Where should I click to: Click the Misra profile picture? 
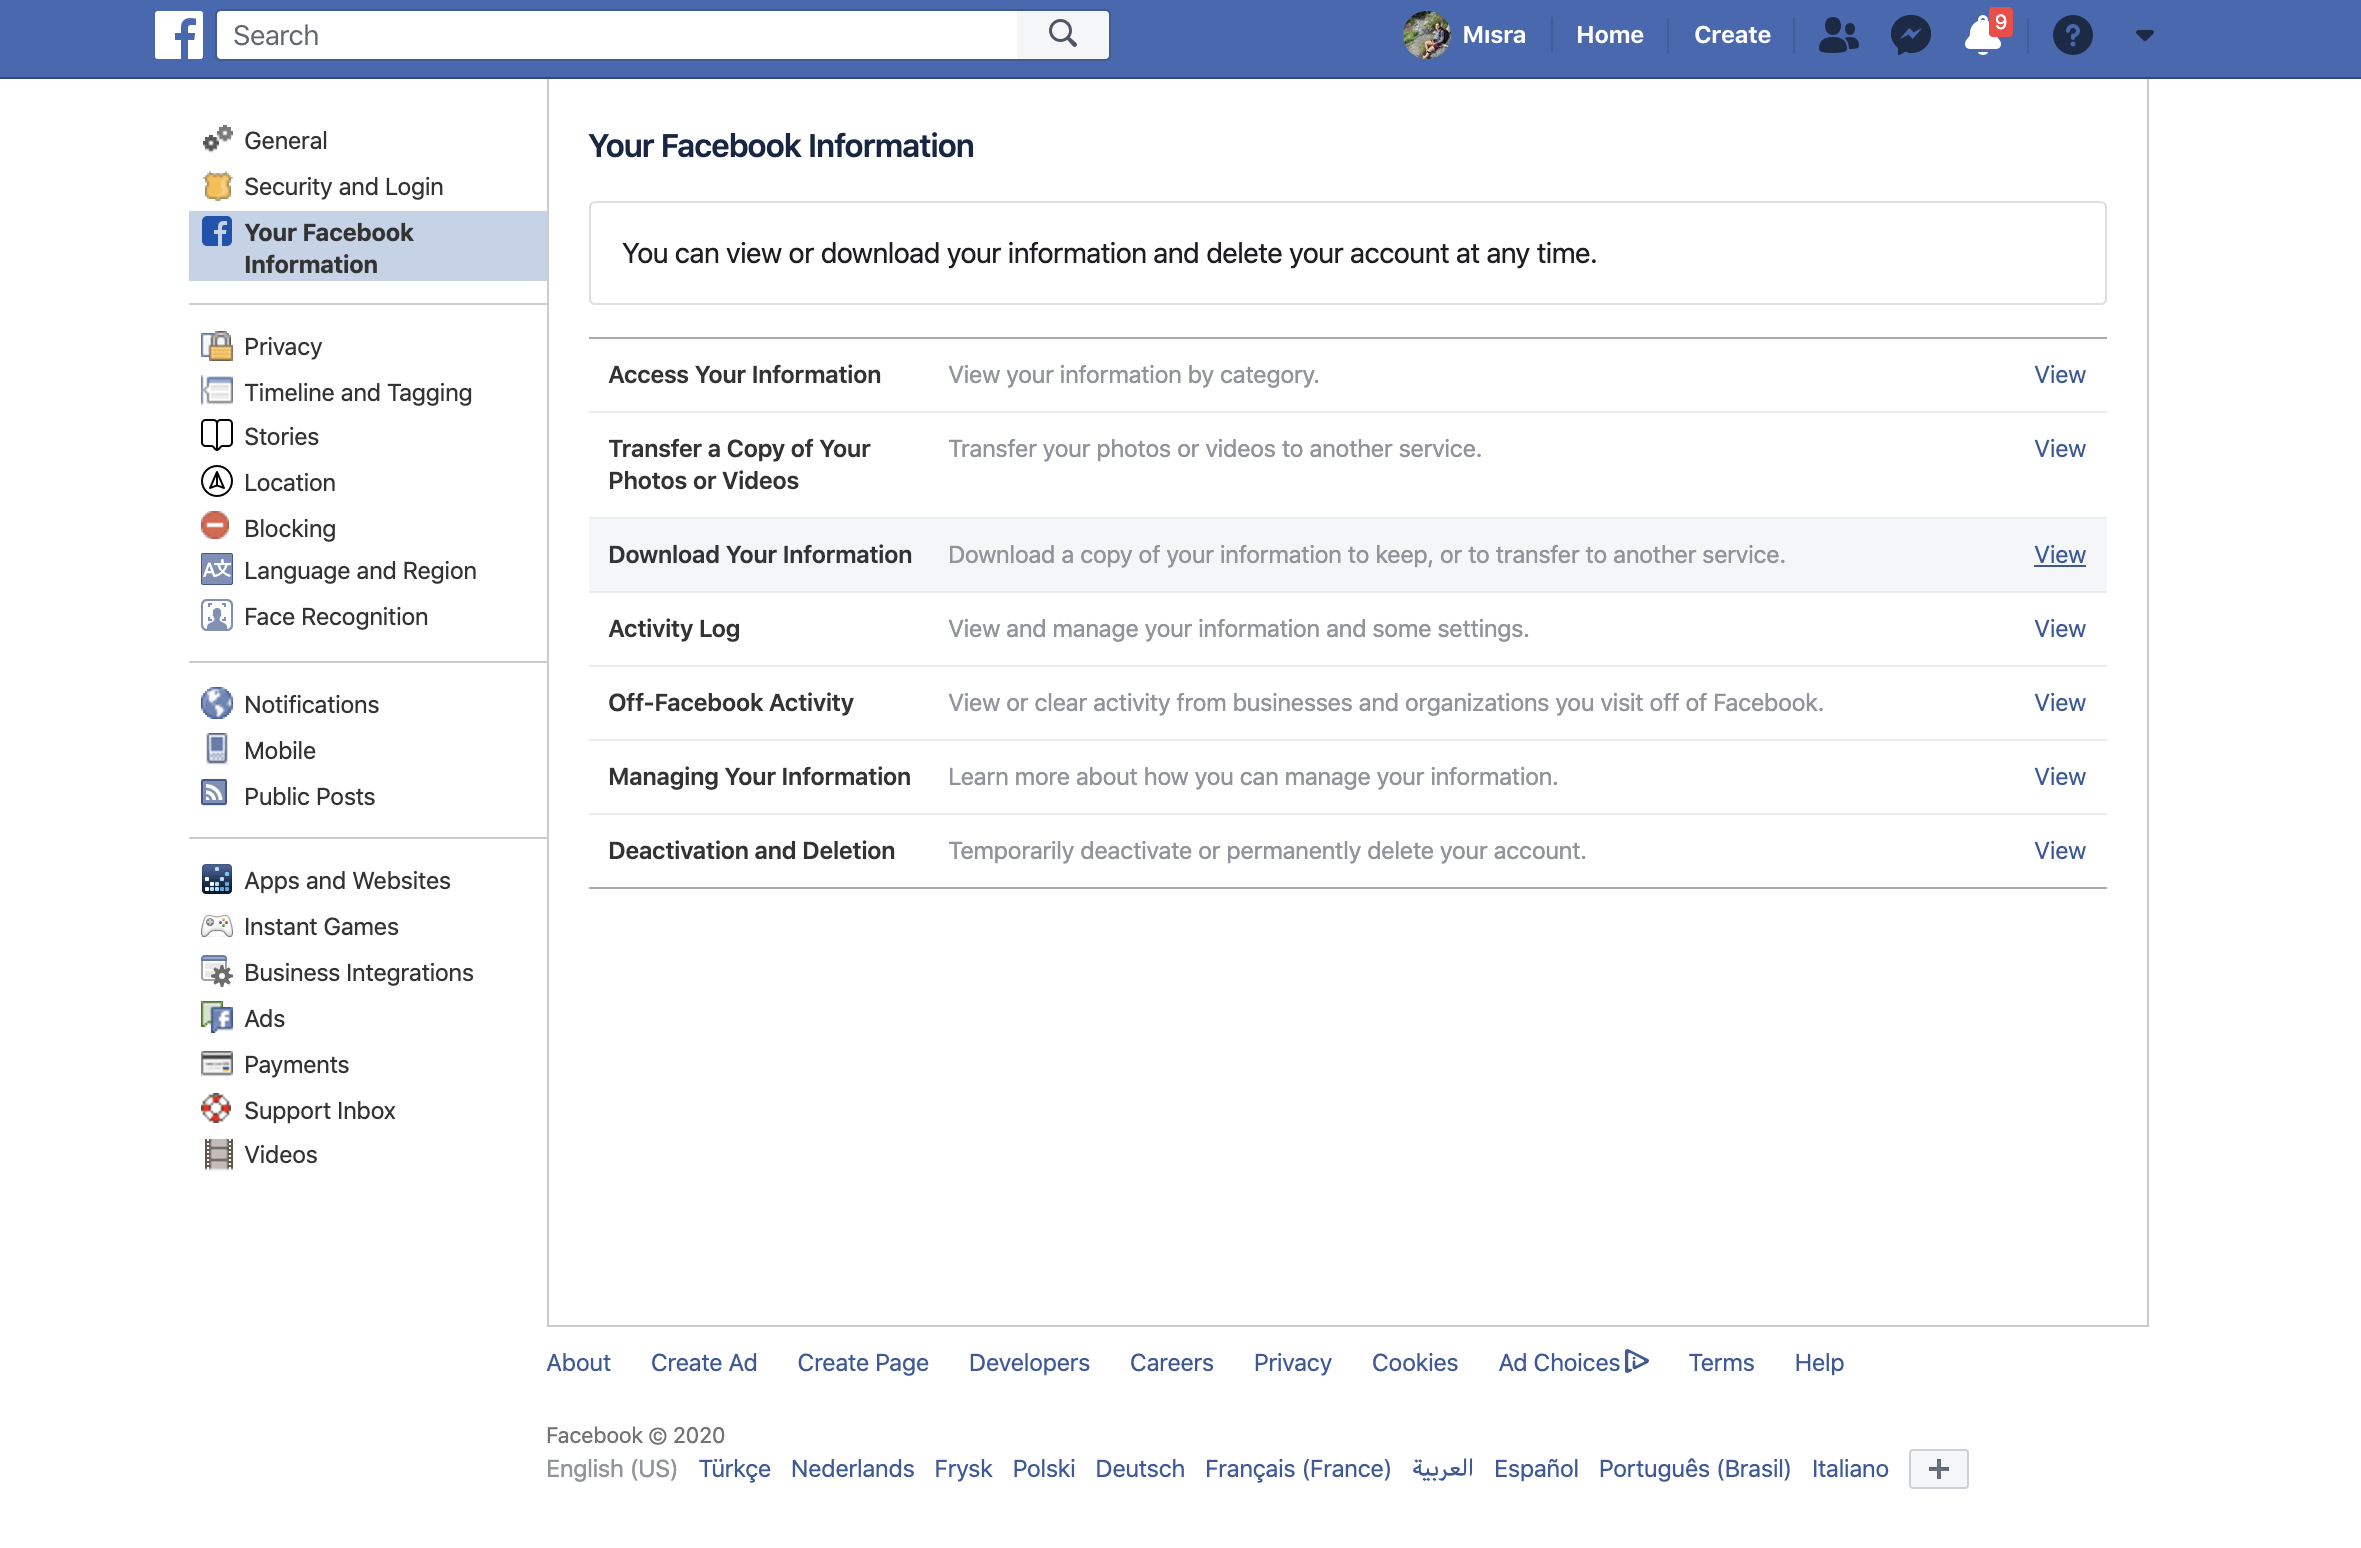tap(1426, 35)
